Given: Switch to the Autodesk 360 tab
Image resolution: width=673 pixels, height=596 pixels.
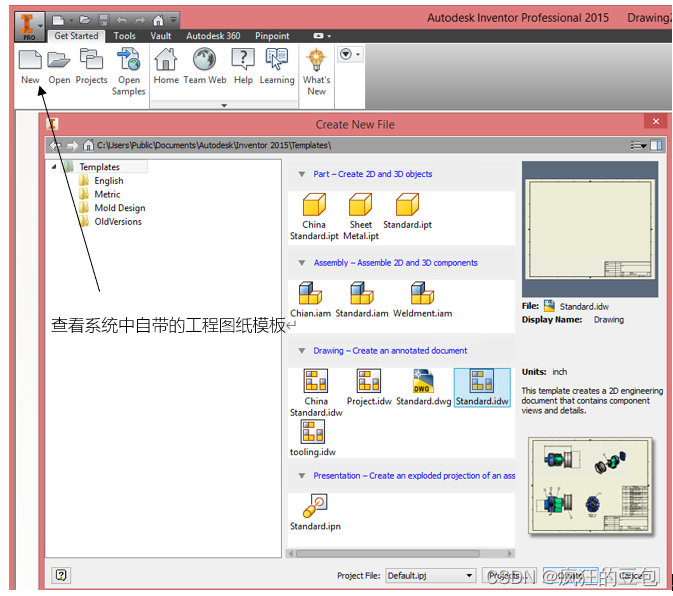Looking at the screenshot, I should pos(213,36).
